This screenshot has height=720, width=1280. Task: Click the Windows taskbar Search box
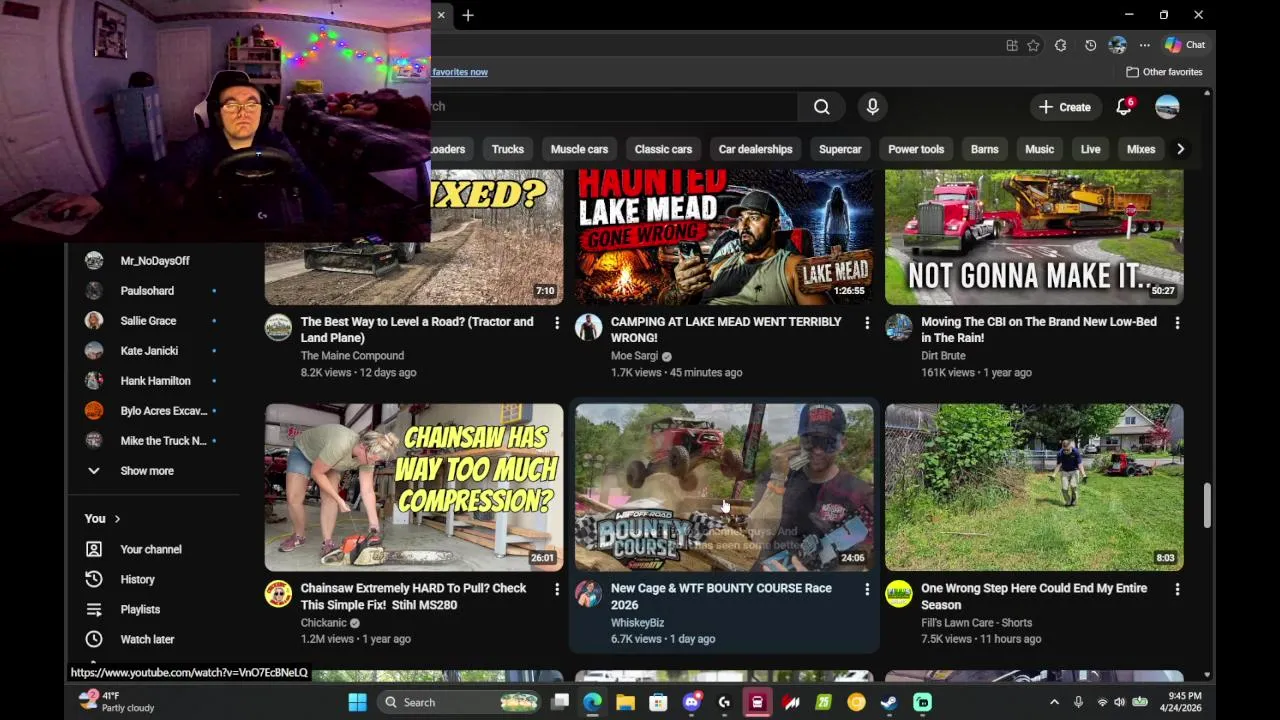pos(458,702)
